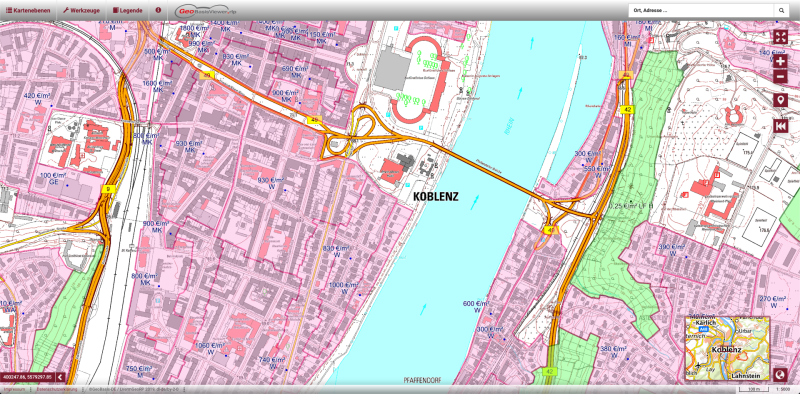Image resolution: width=800 pixels, height=394 pixels.
Task: Toggle fullscreen map view
Action: click(x=780, y=37)
